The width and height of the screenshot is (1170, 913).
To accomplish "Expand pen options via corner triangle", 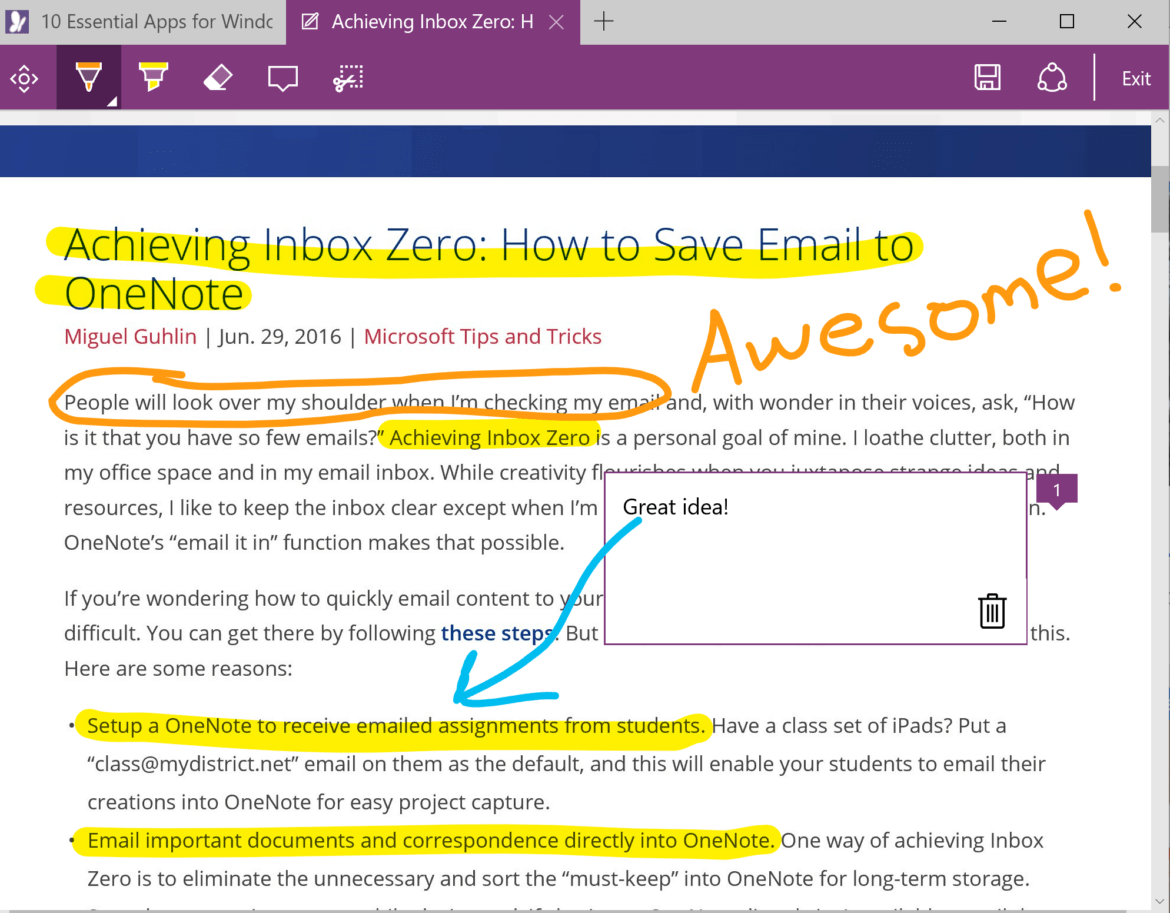I will pos(112,101).
